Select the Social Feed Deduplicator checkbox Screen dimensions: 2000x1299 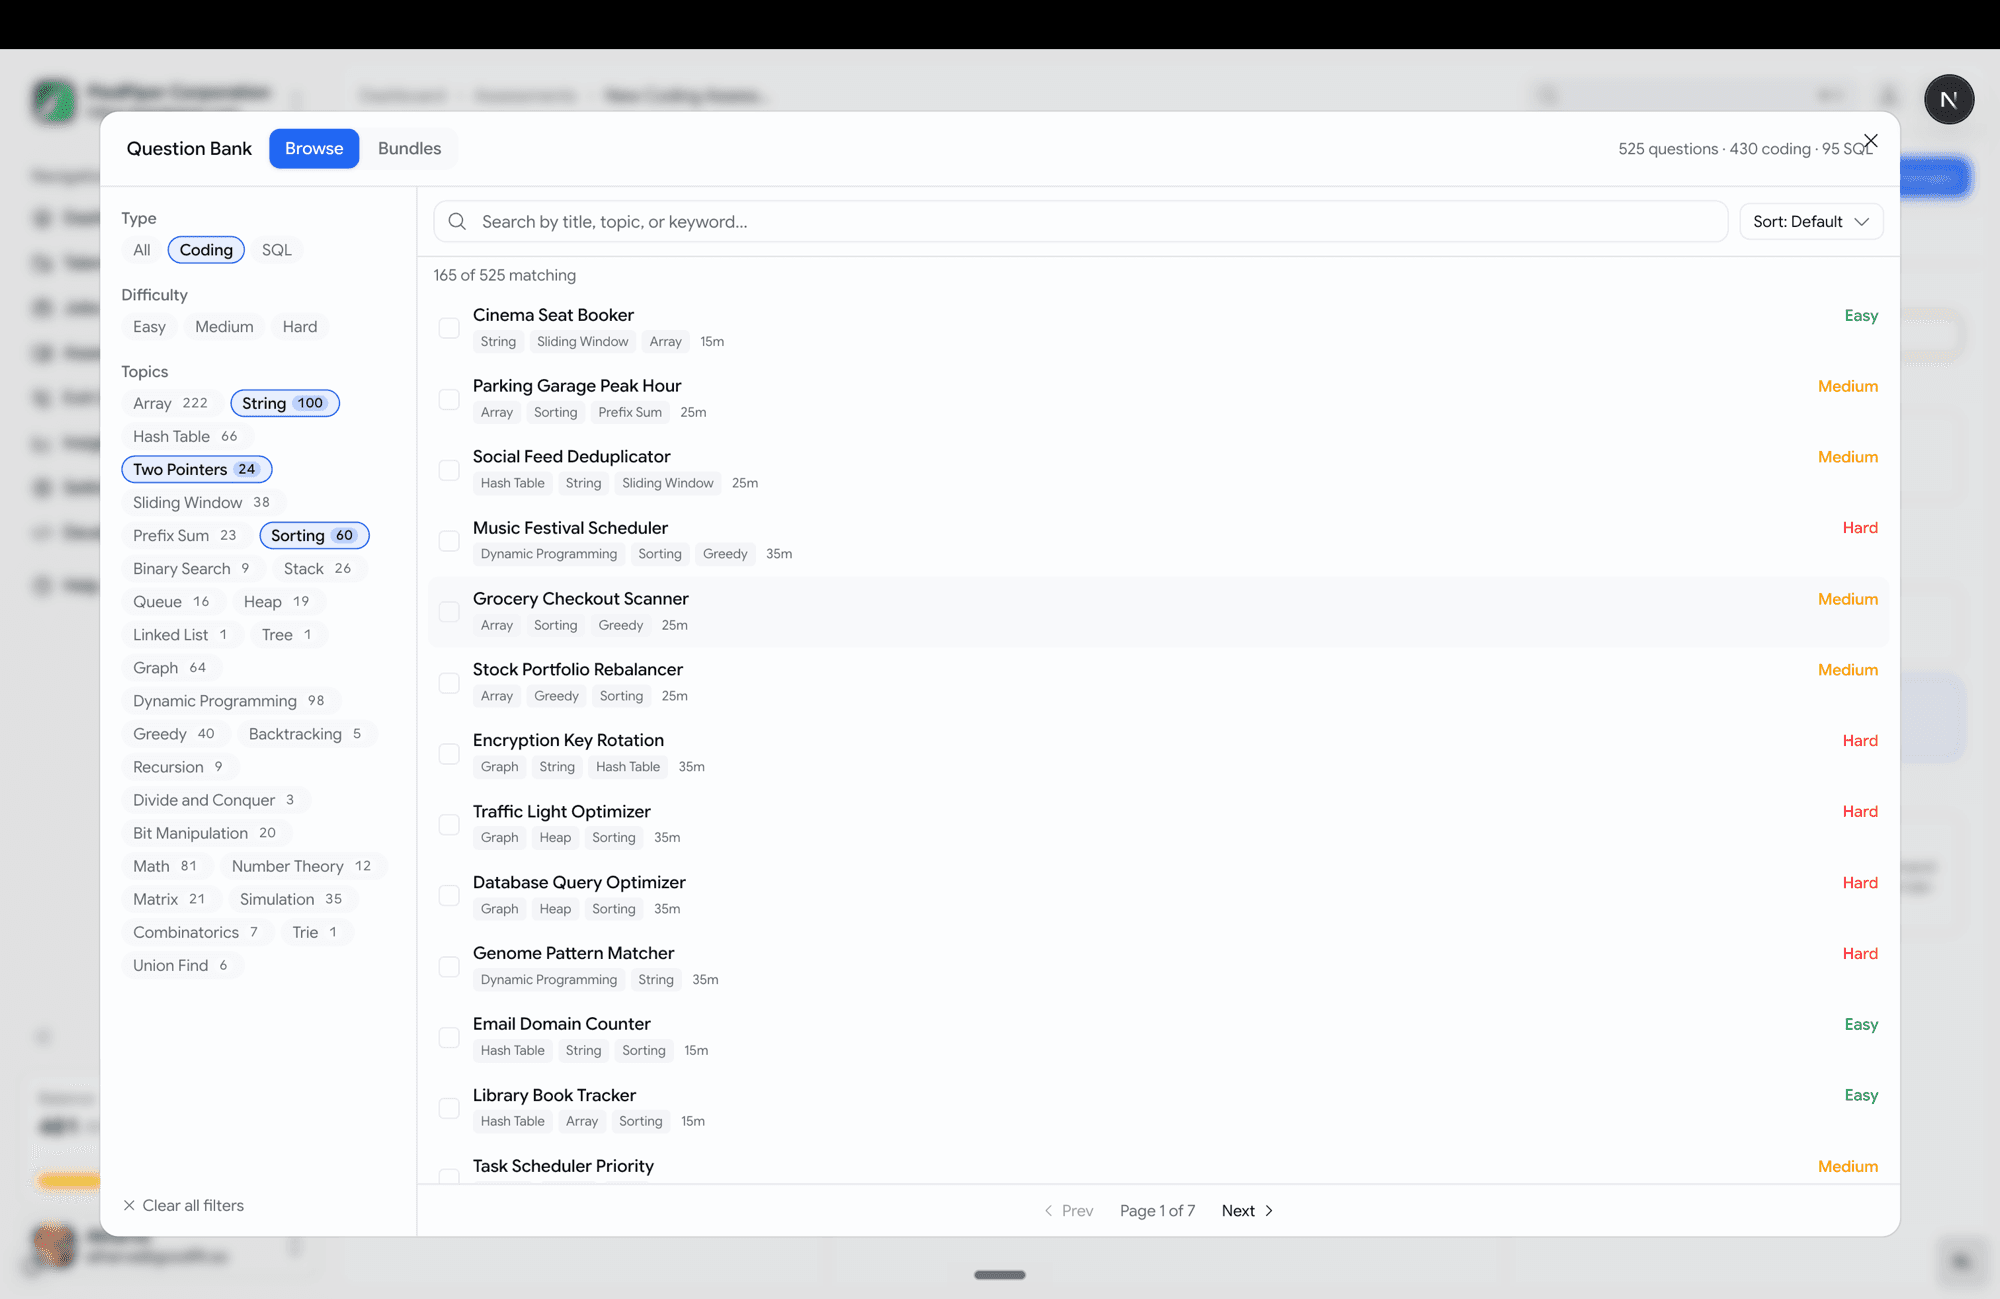pos(449,470)
